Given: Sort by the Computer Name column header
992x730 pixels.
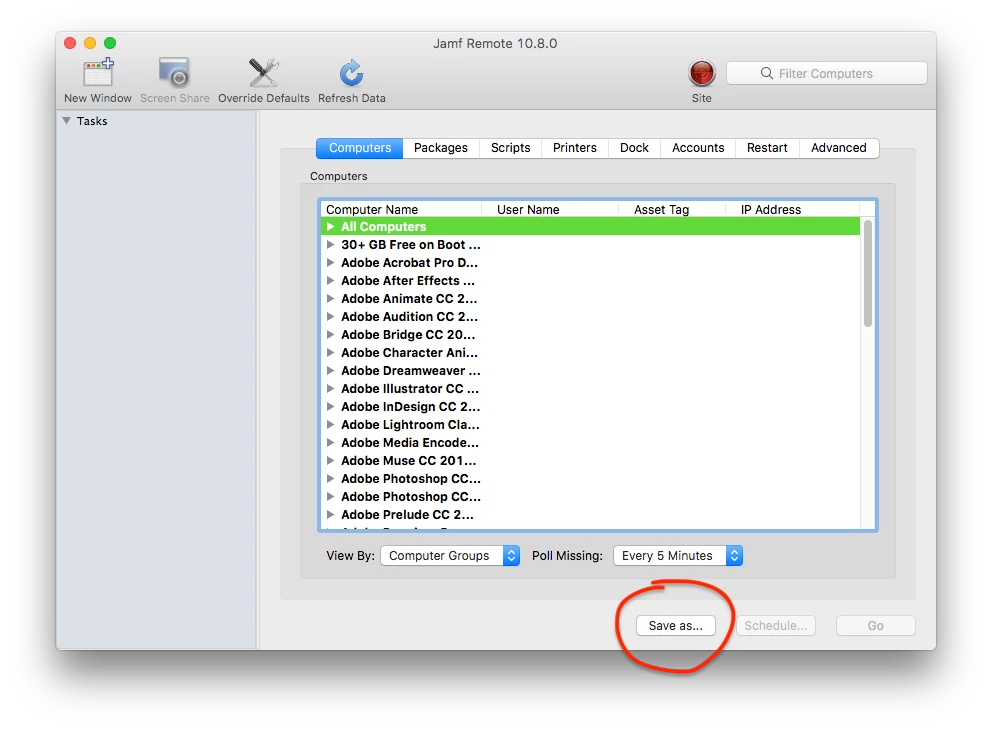Looking at the screenshot, I should coord(401,209).
